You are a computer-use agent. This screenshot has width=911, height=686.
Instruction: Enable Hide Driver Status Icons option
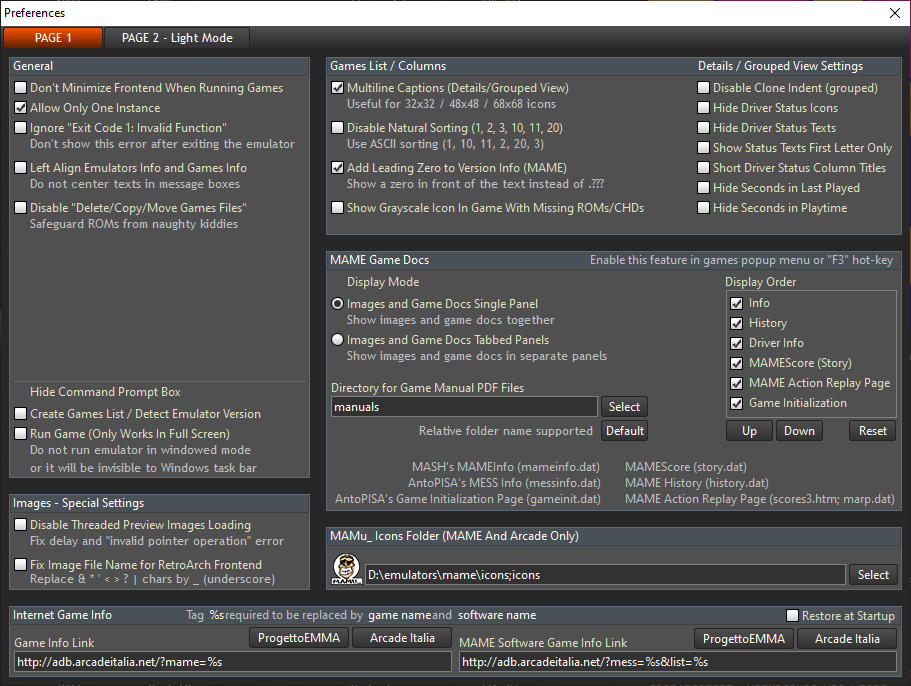(704, 108)
